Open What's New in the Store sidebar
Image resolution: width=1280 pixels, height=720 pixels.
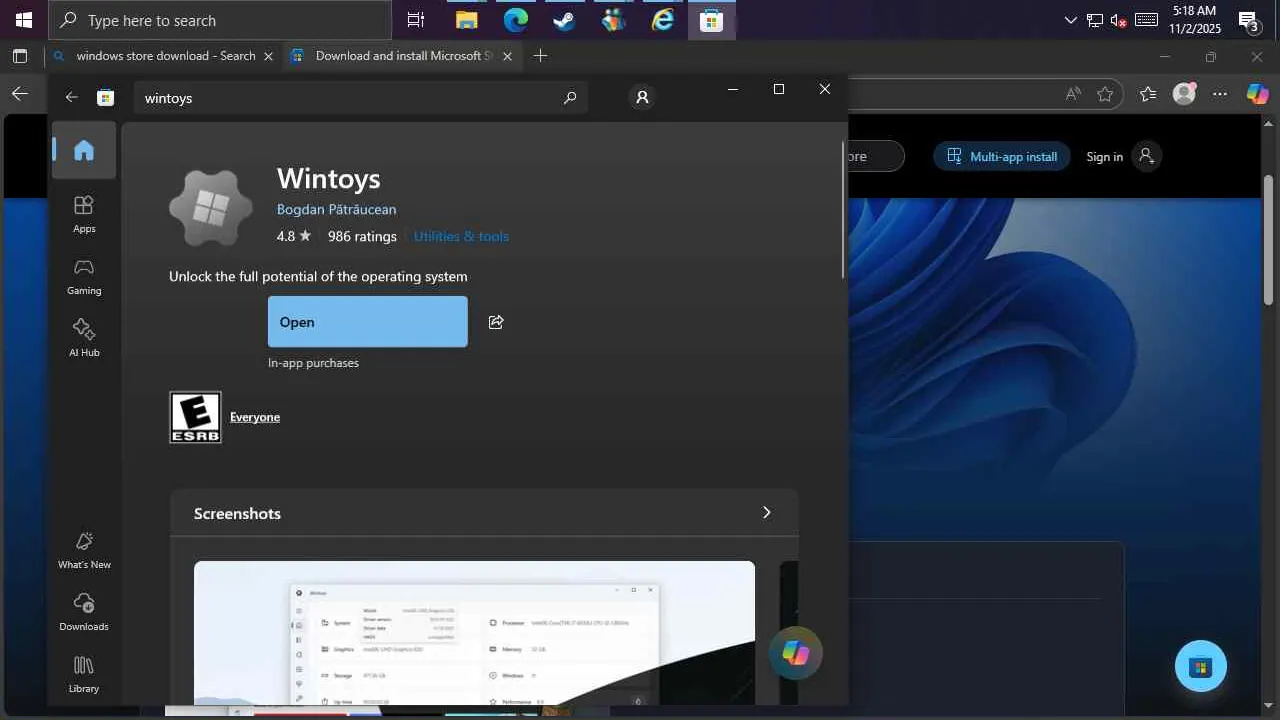tap(84, 550)
